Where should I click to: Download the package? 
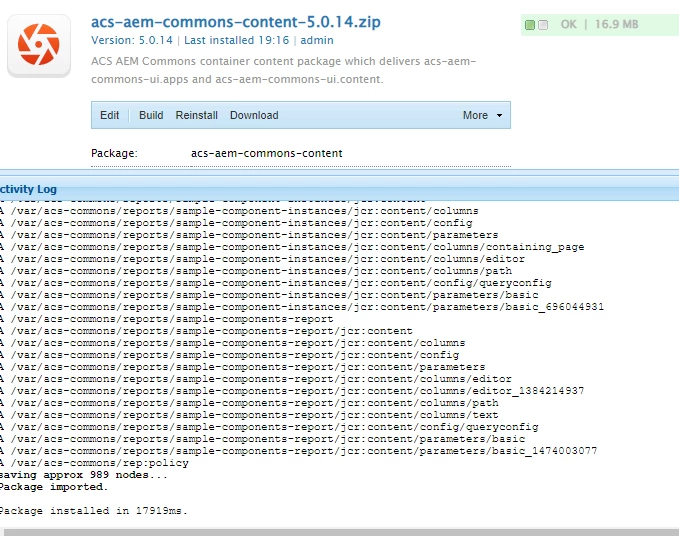(254, 115)
